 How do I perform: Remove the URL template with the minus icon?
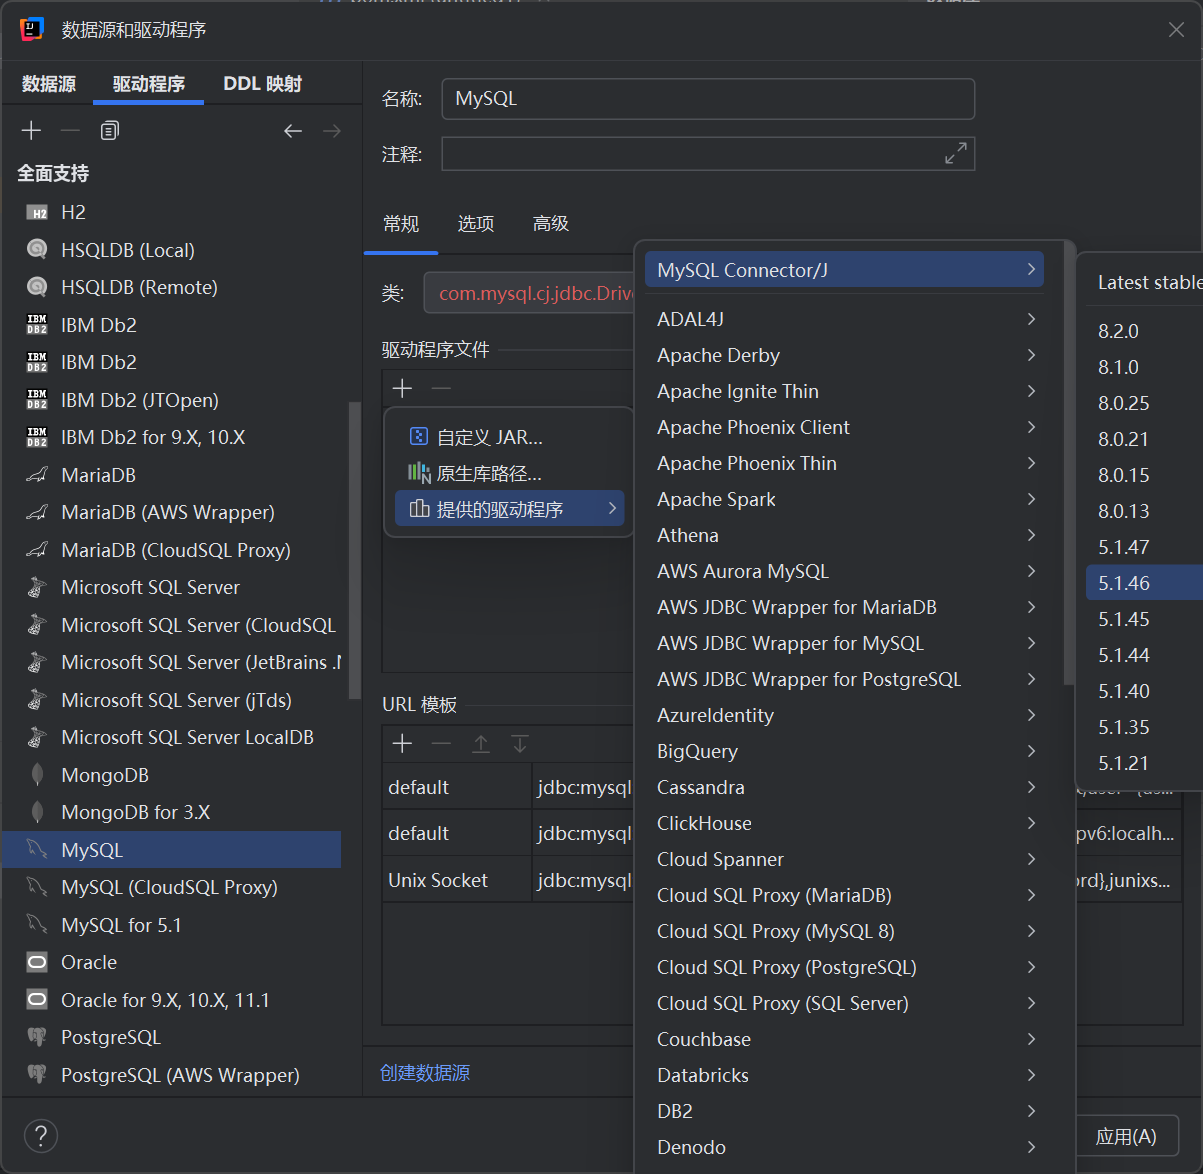(x=441, y=744)
